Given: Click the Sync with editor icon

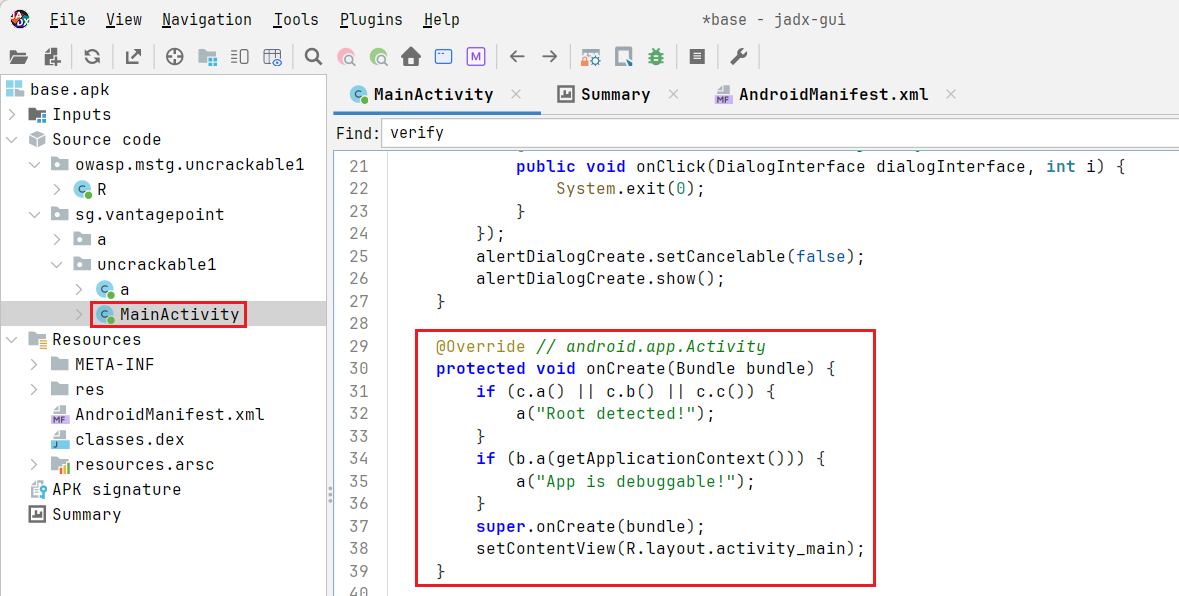Looking at the screenshot, I should [x=174, y=57].
